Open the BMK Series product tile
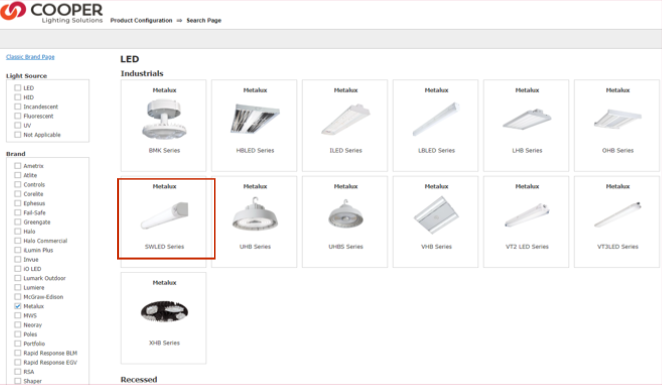This screenshot has width=662, height=385. (x=164, y=125)
